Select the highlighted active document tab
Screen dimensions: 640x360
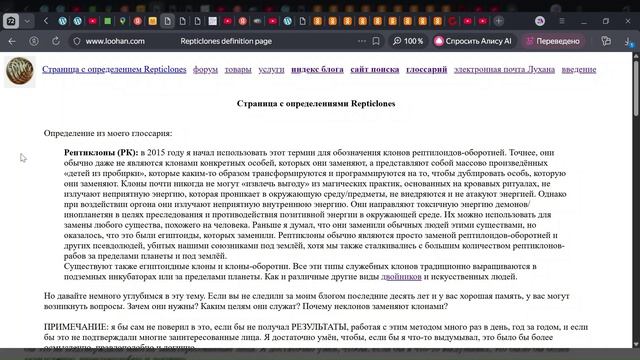click(x=168, y=21)
